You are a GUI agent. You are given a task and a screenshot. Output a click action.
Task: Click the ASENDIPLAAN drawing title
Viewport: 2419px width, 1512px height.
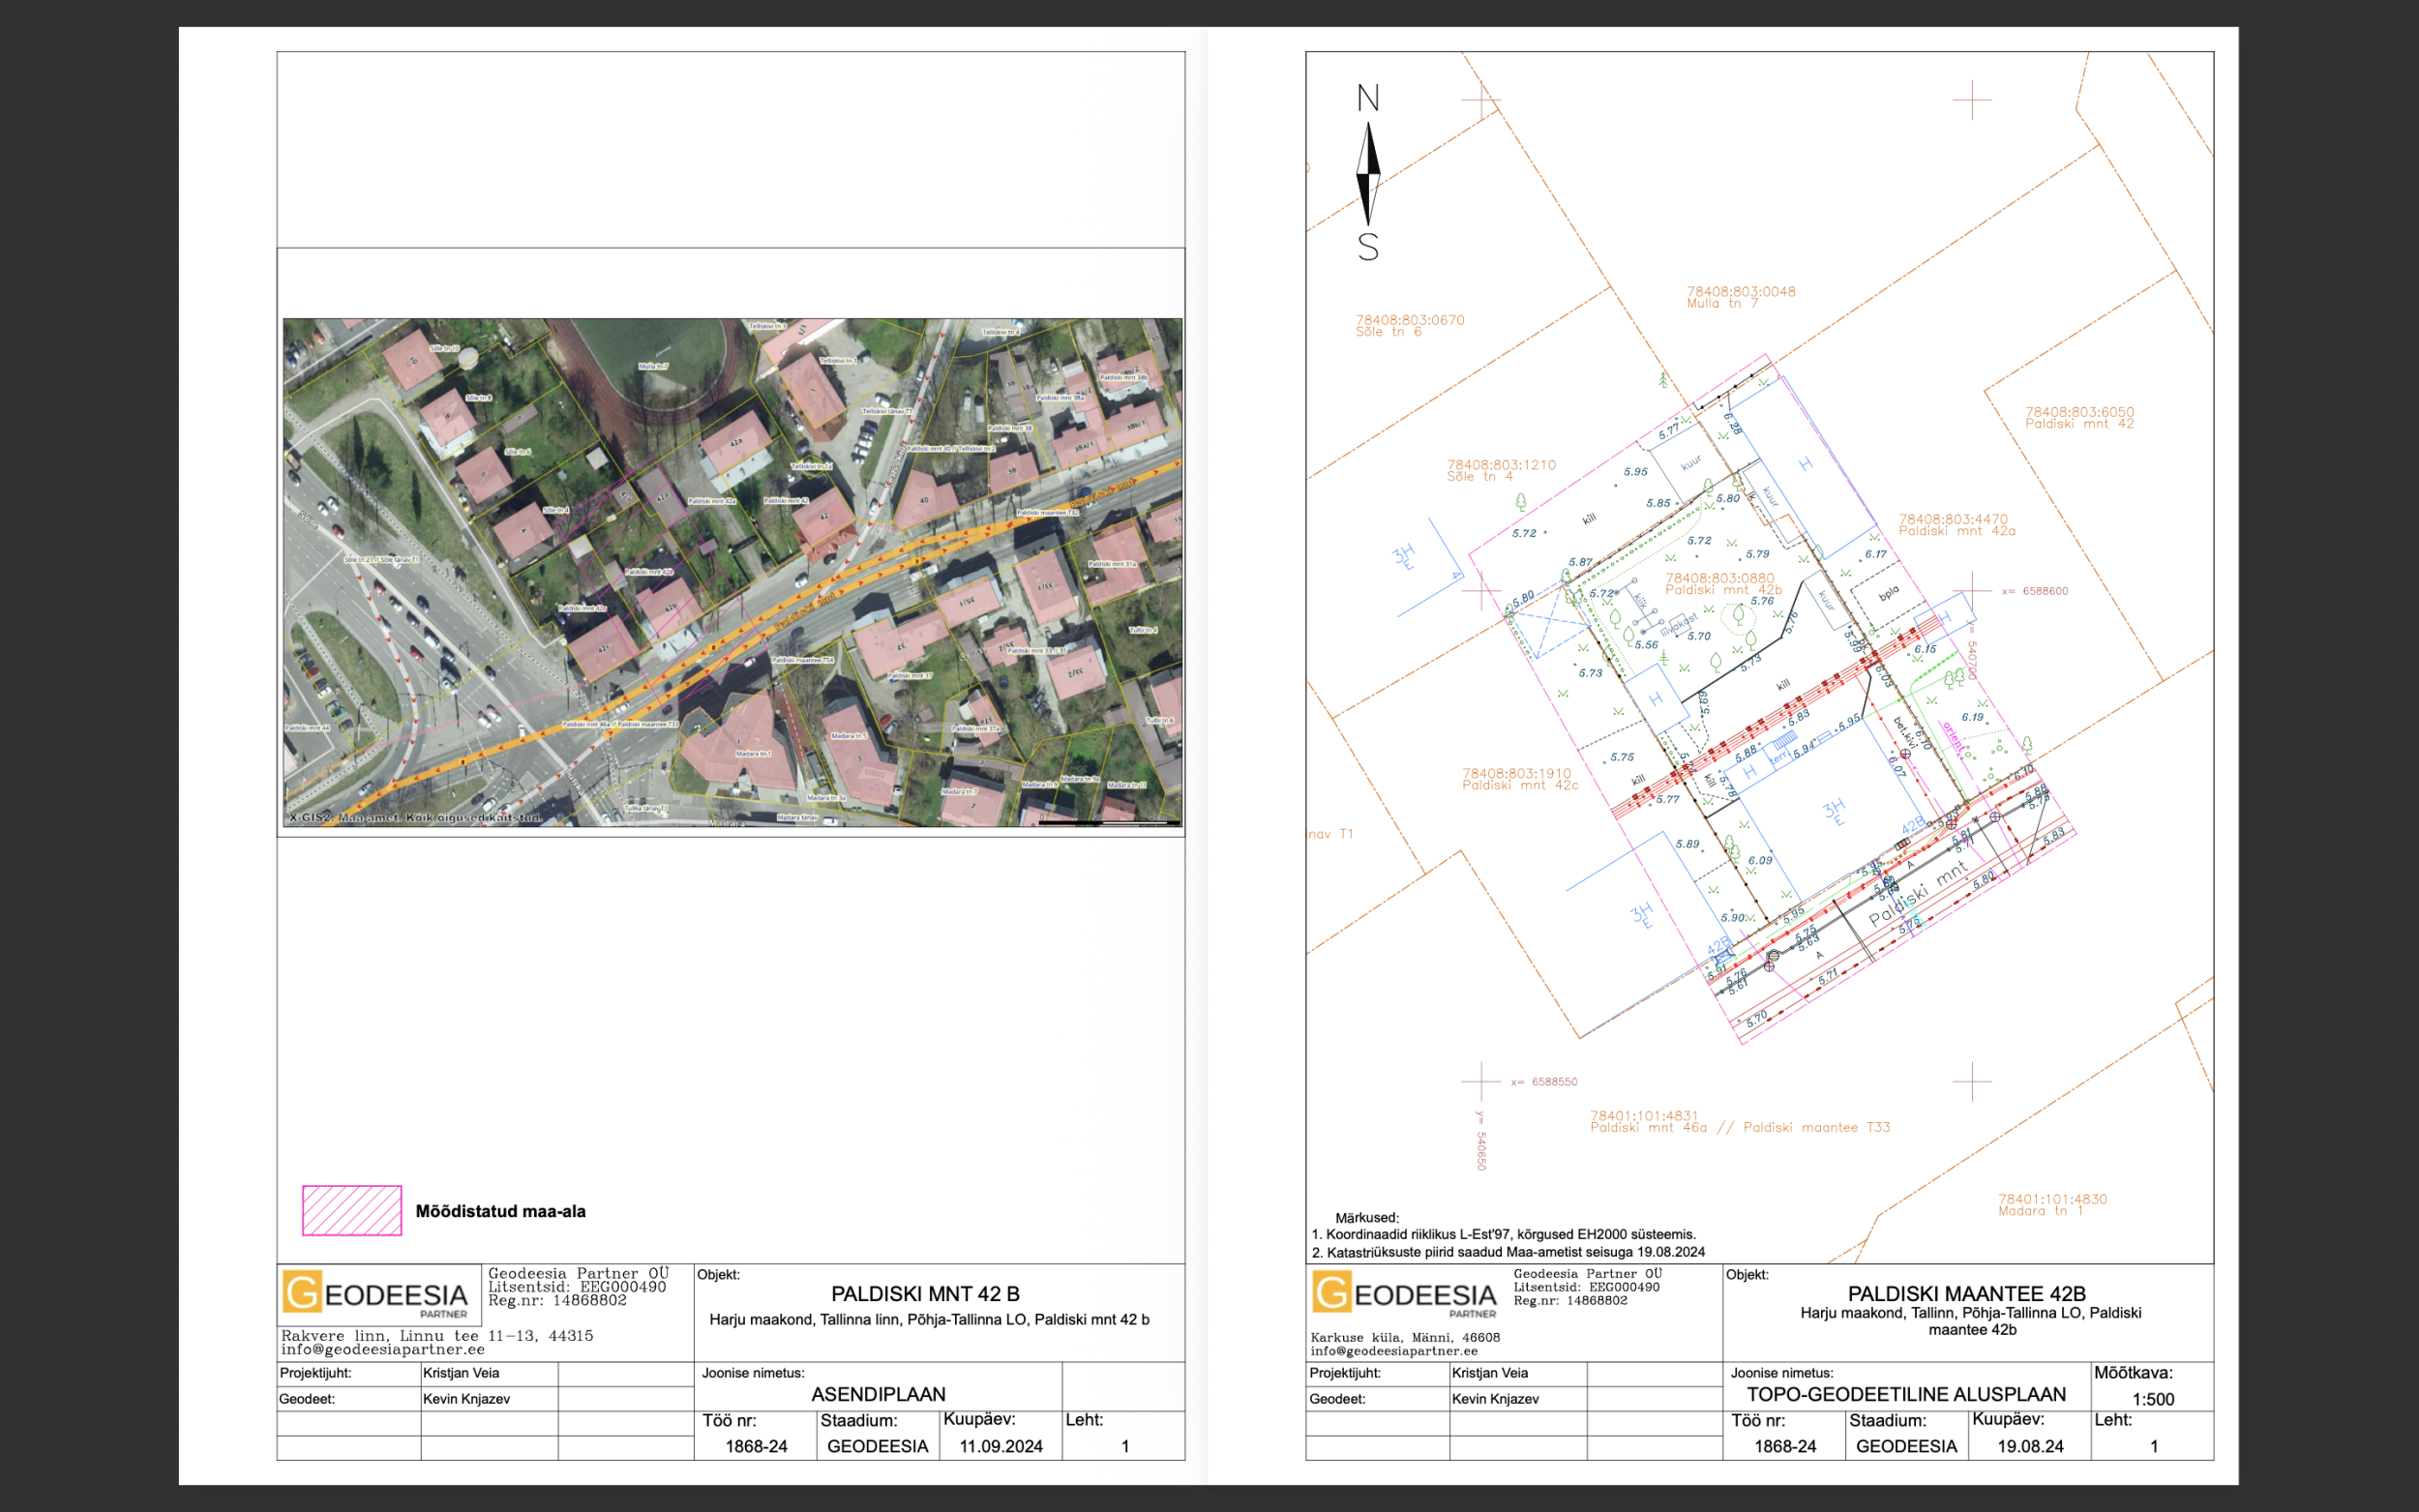[x=878, y=1394]
